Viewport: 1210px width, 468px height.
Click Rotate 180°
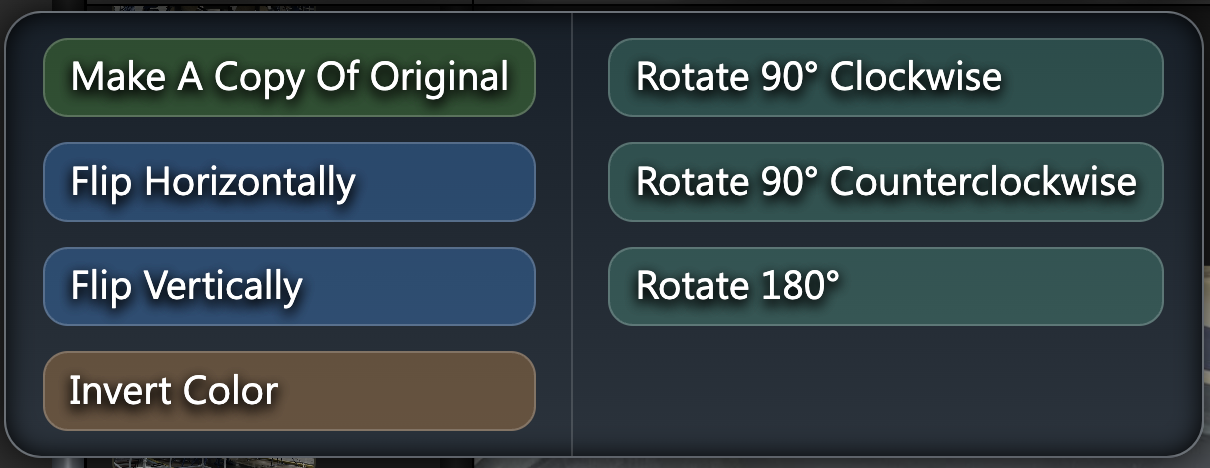[885, 286]
